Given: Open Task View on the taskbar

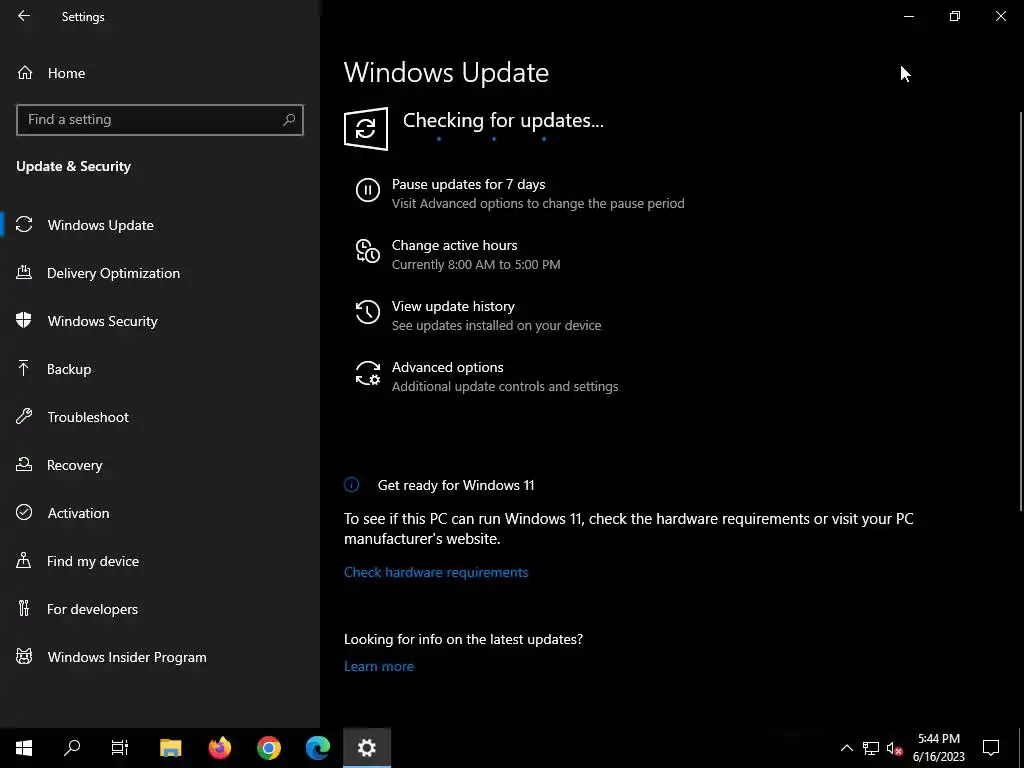Looking at the screenshot, I should [120, 748].
